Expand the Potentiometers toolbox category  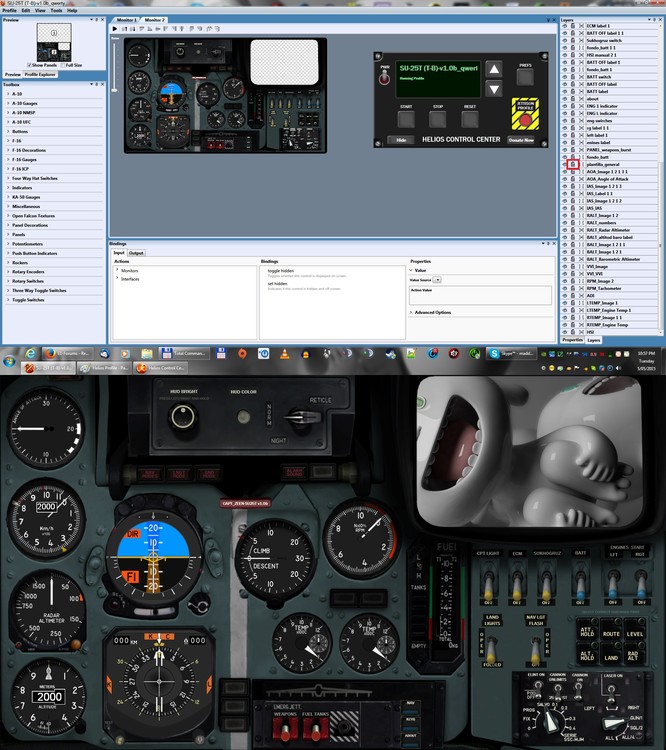[8, 244]
